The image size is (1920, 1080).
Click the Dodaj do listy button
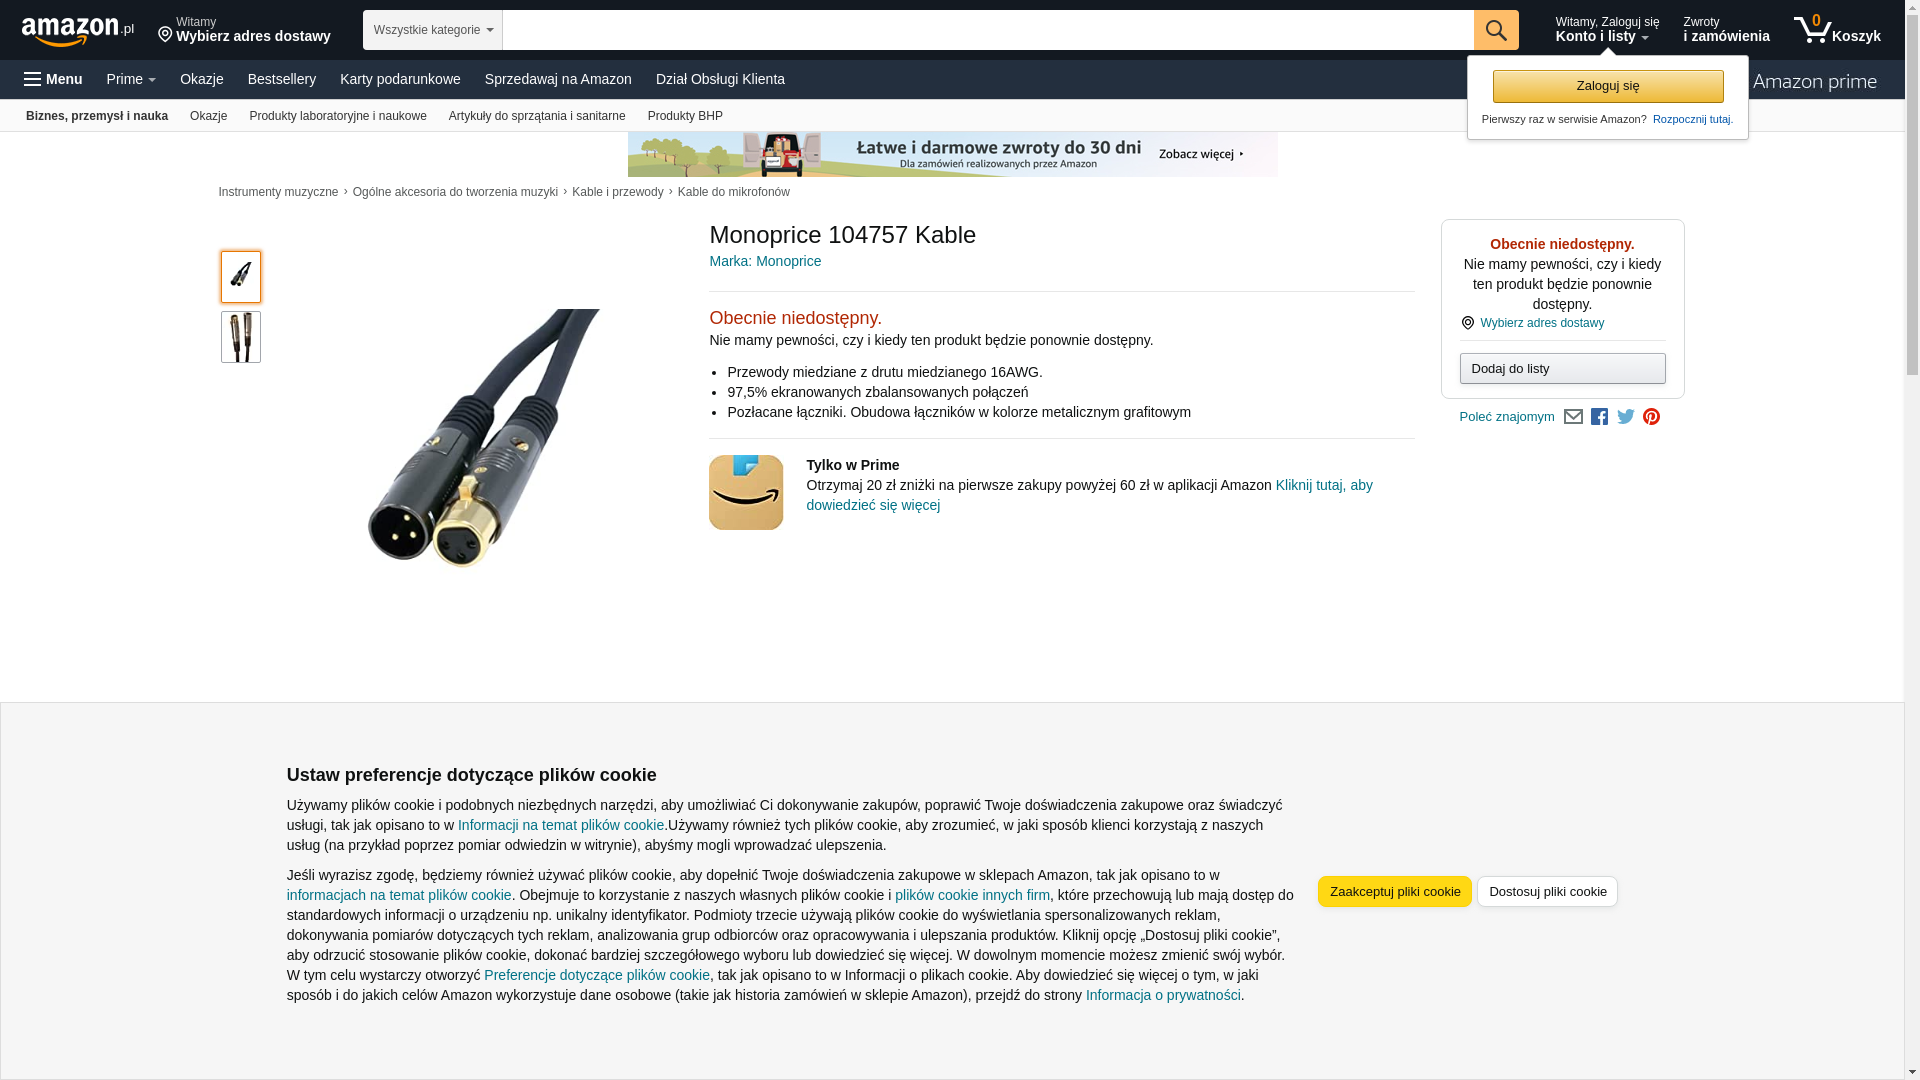point(1562,369)
